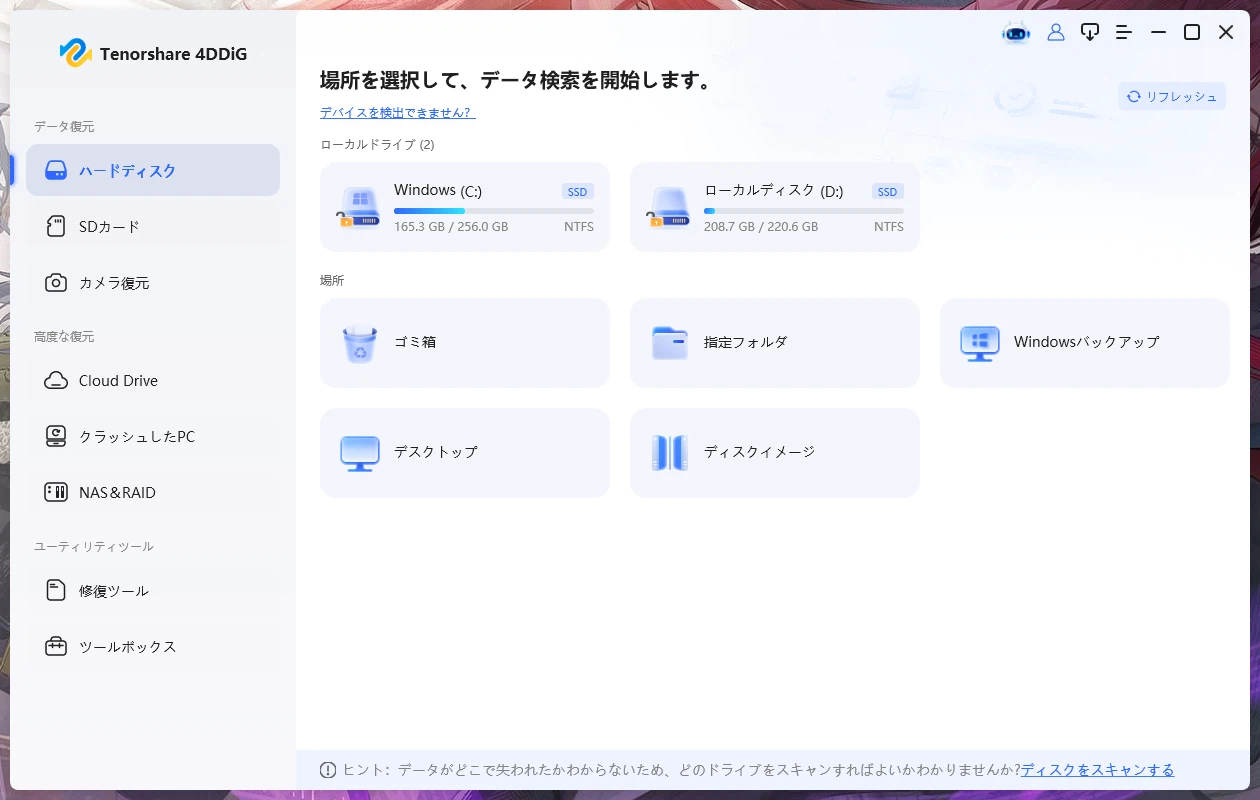This screenshot has width=1260, height=800.
Task: Open Cloud Drive recovery option
Action: tap(153, 380)
